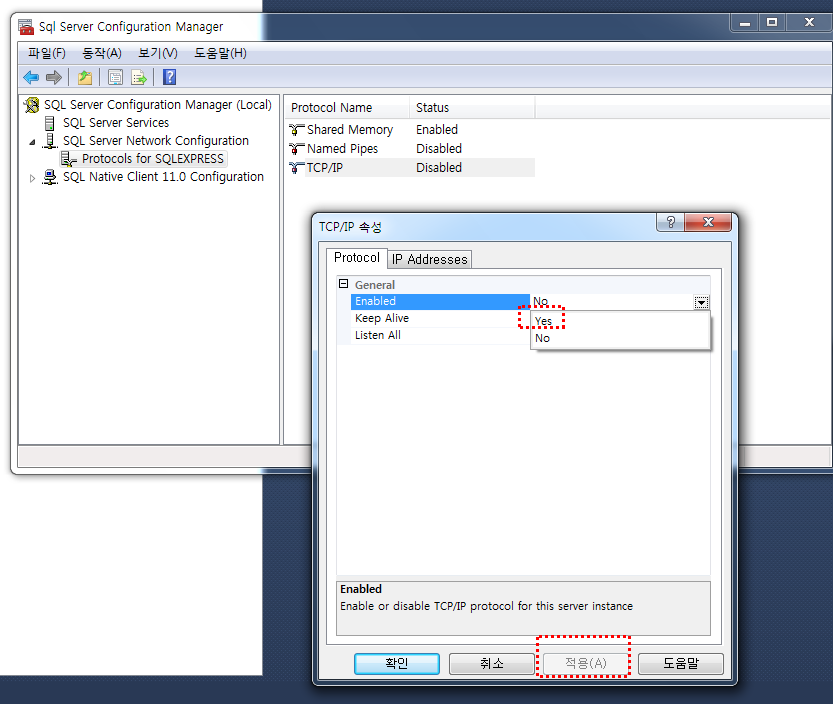Select the Enabled property row

click(440, 301)
